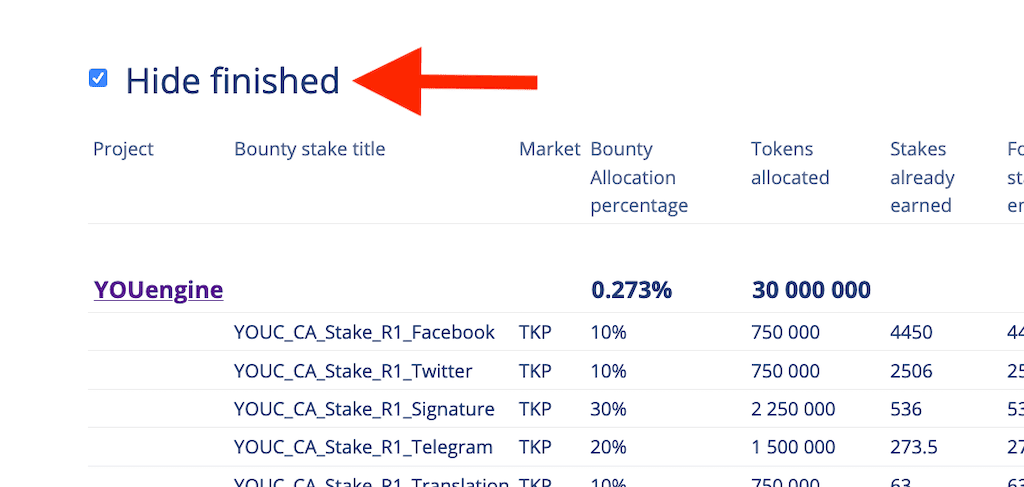Viewport: 1024px width, 487px height.
Task: Click the Bounty Allocation percentage header
Action: tap(639, 177)
